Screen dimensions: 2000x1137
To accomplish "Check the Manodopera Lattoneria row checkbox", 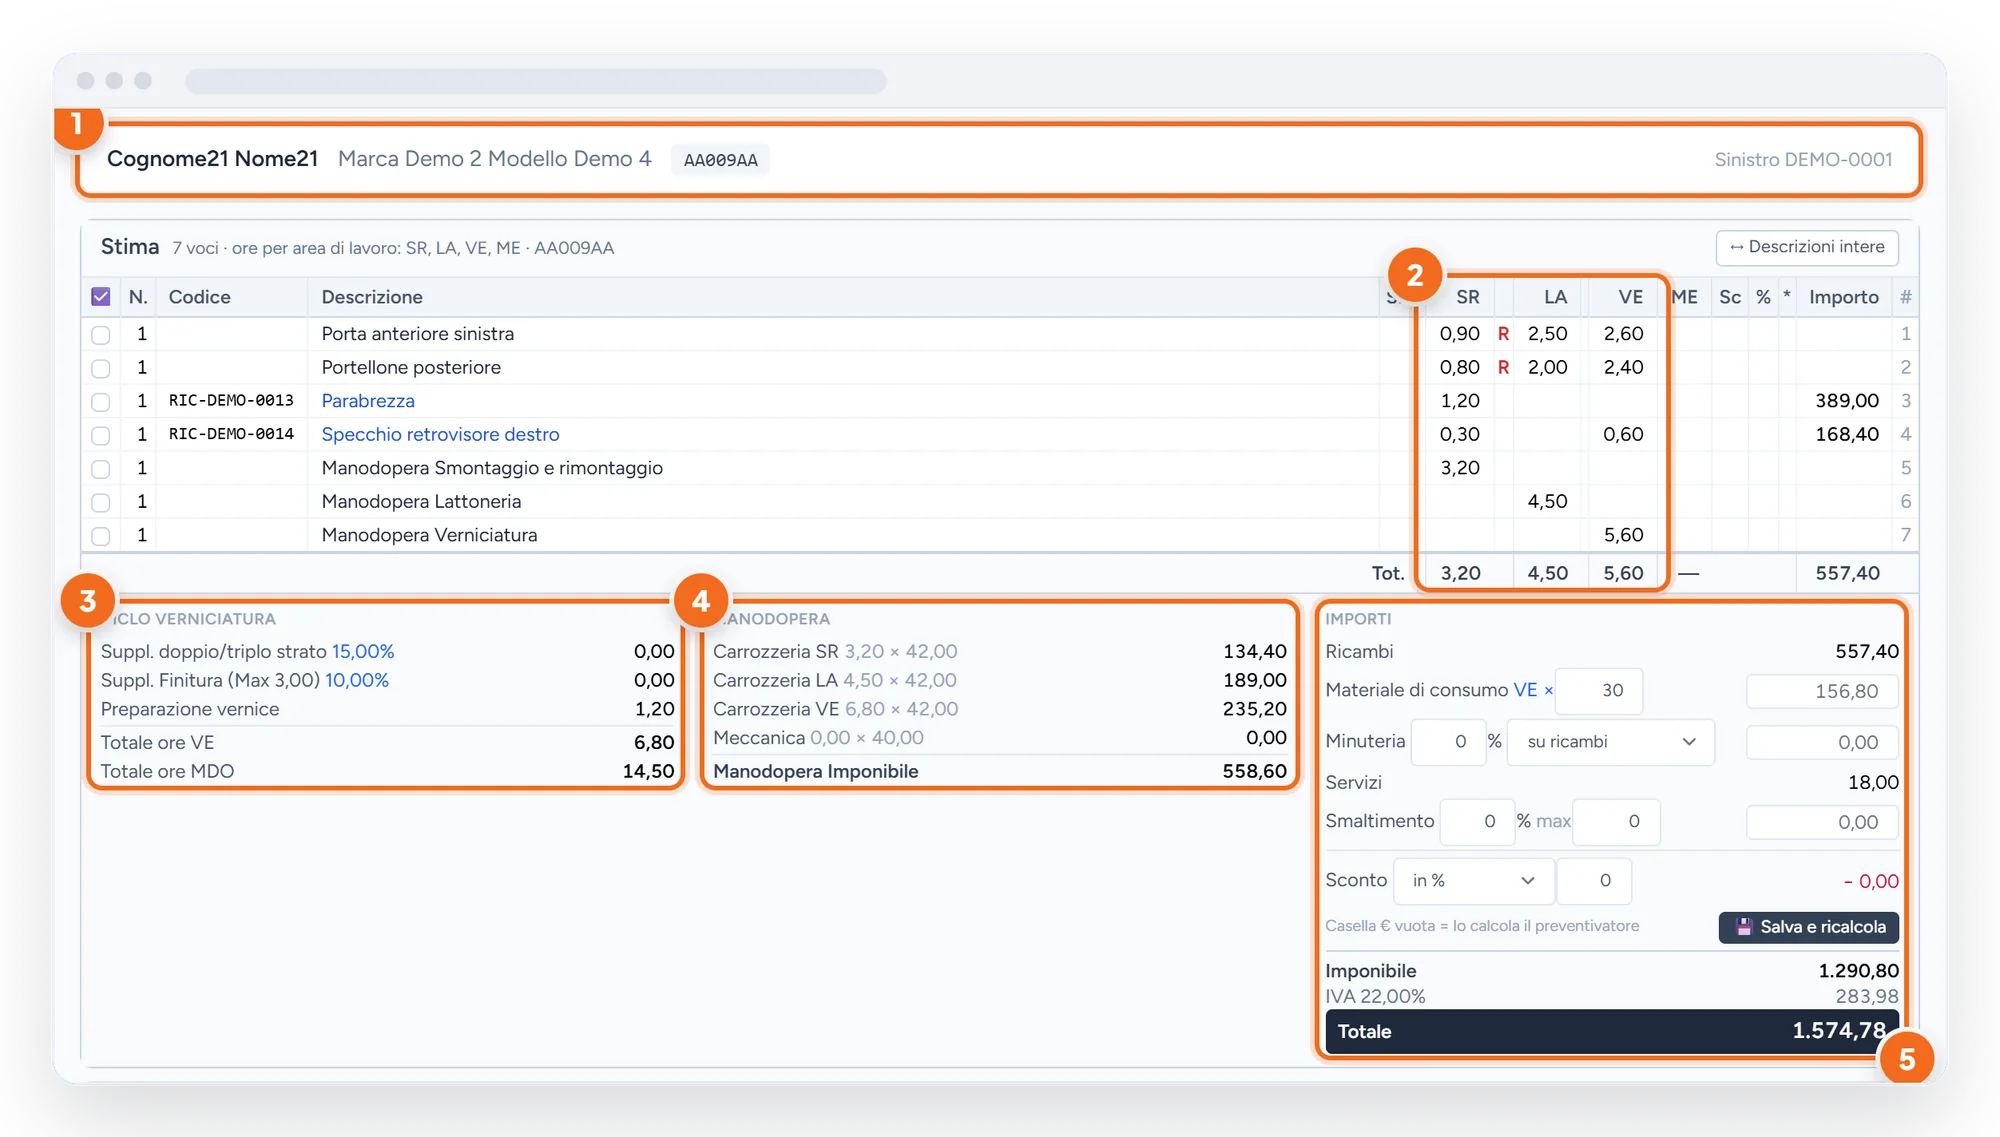I will click(101, 502).
